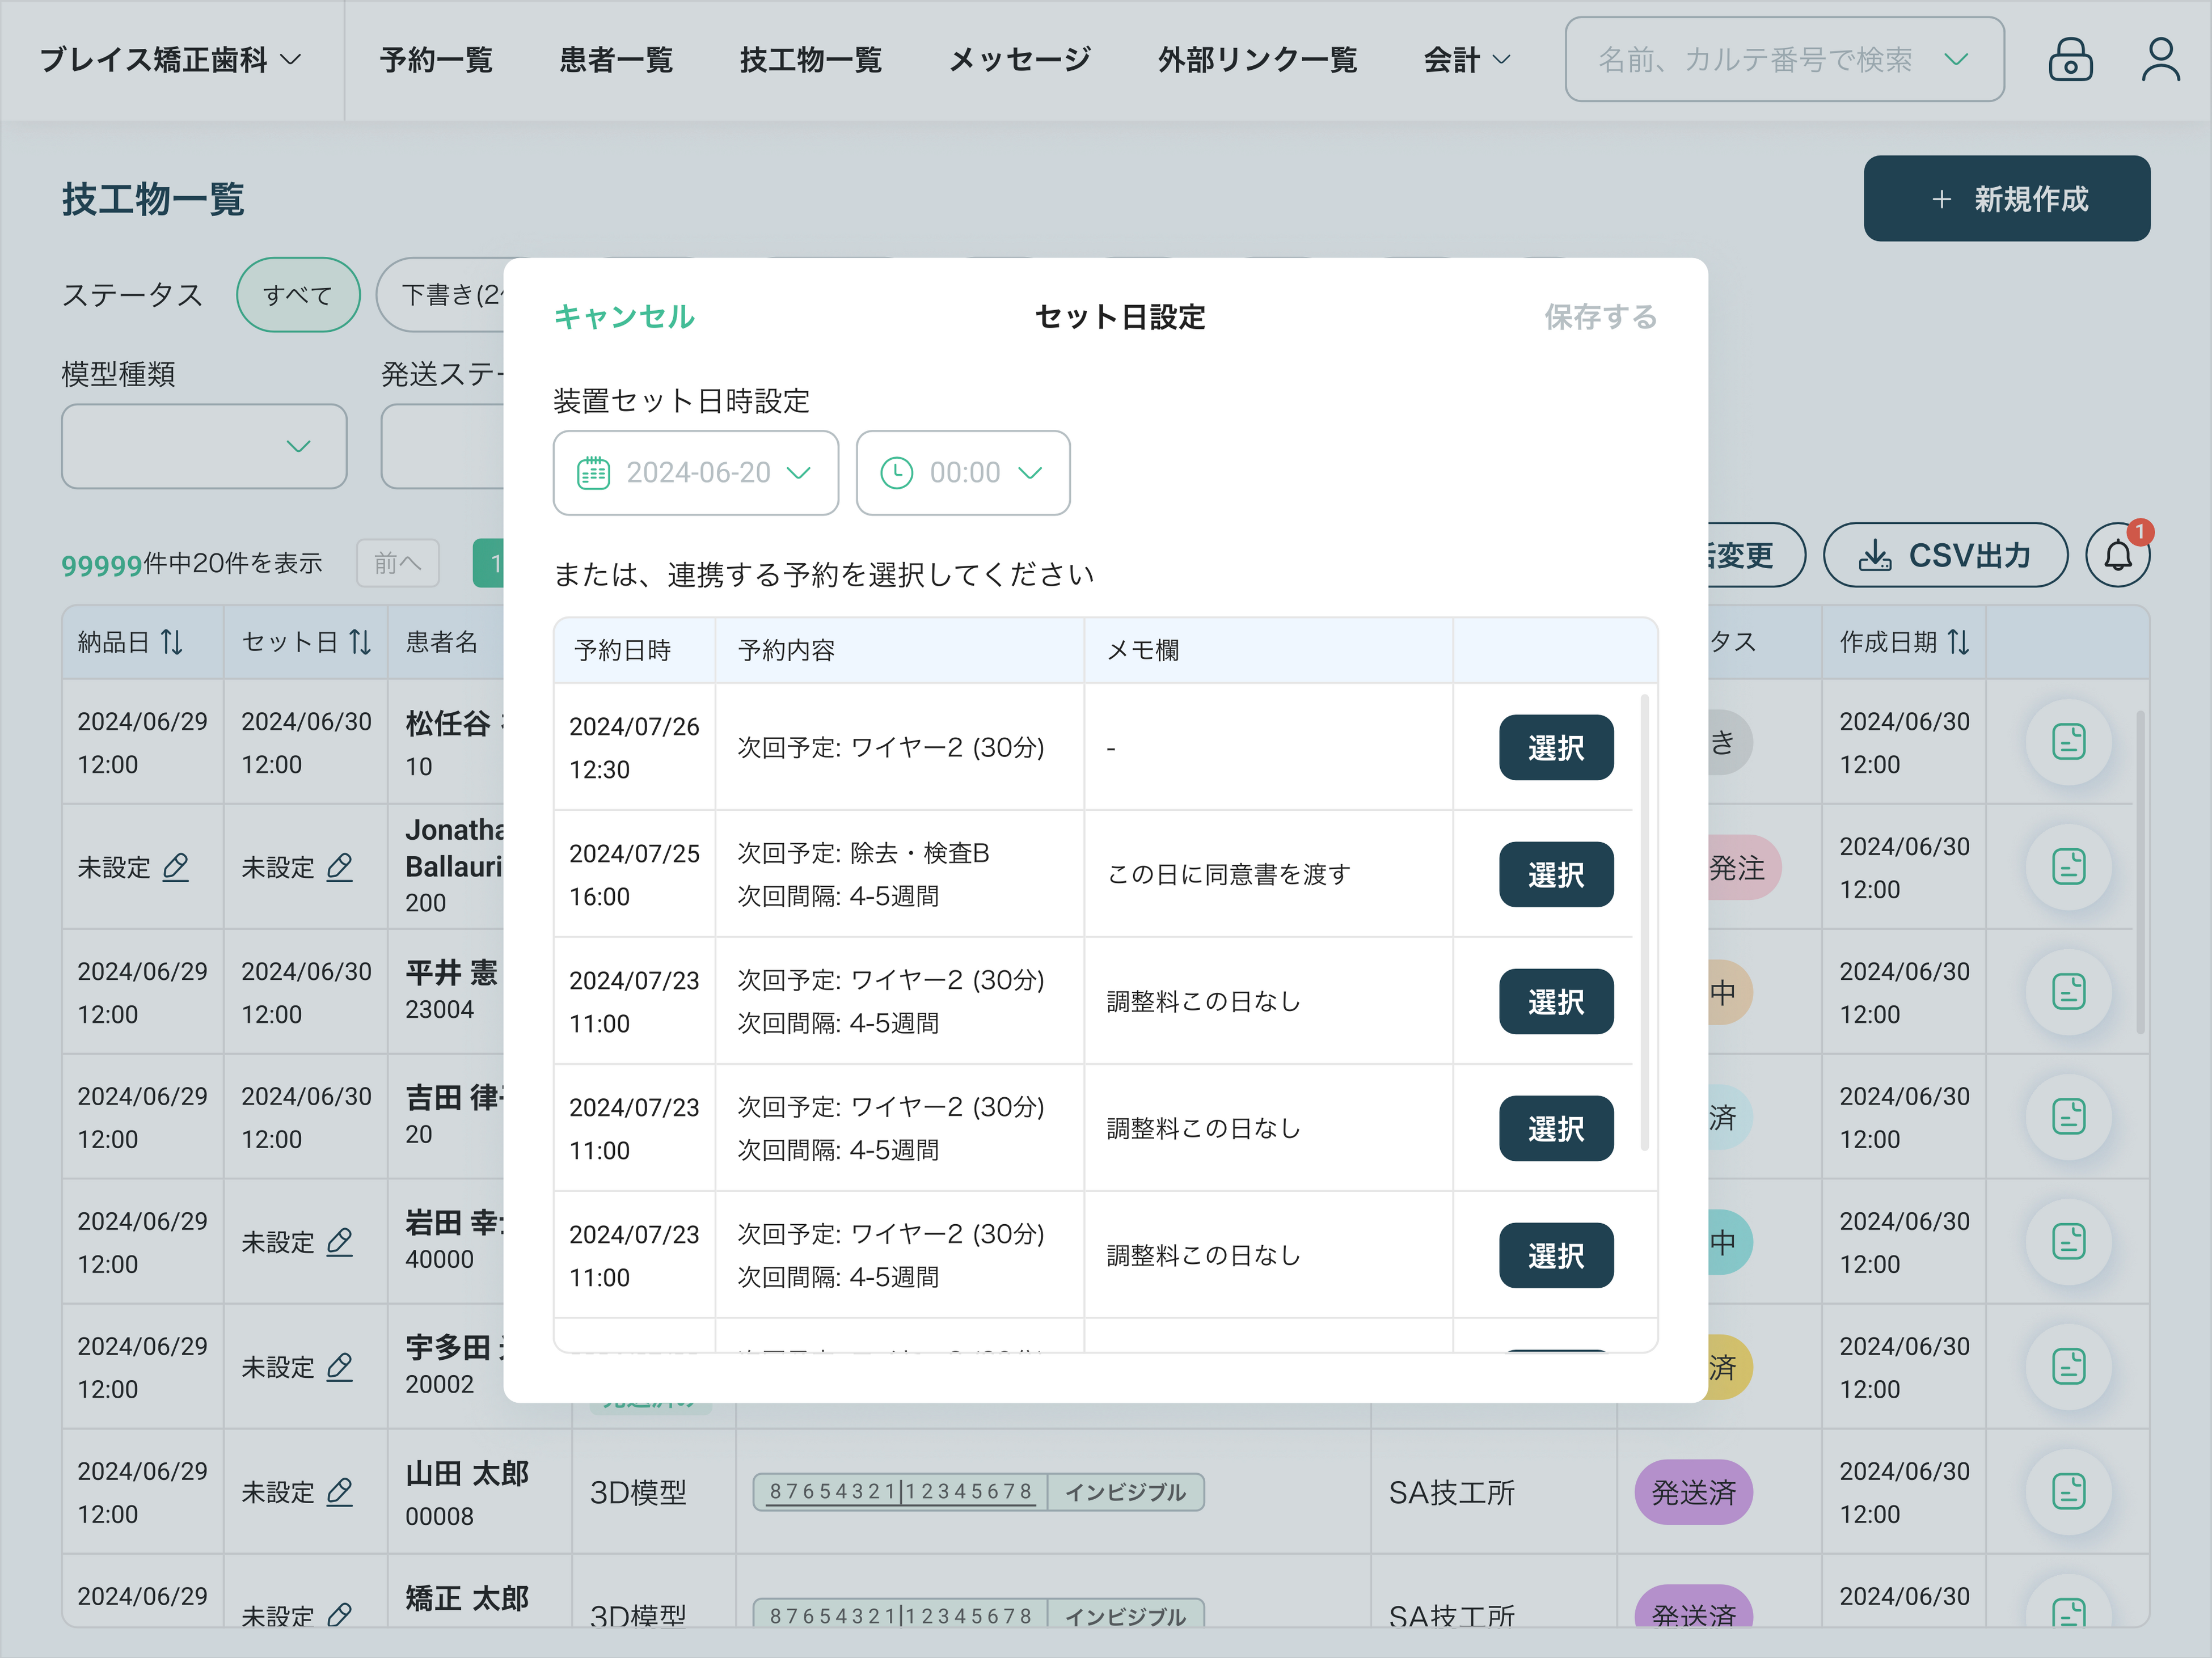The image size is (2212, 1658).
Task: Click the インビジブル tooth chart for 山田 太郎
Action: (x=978, y=1492)
